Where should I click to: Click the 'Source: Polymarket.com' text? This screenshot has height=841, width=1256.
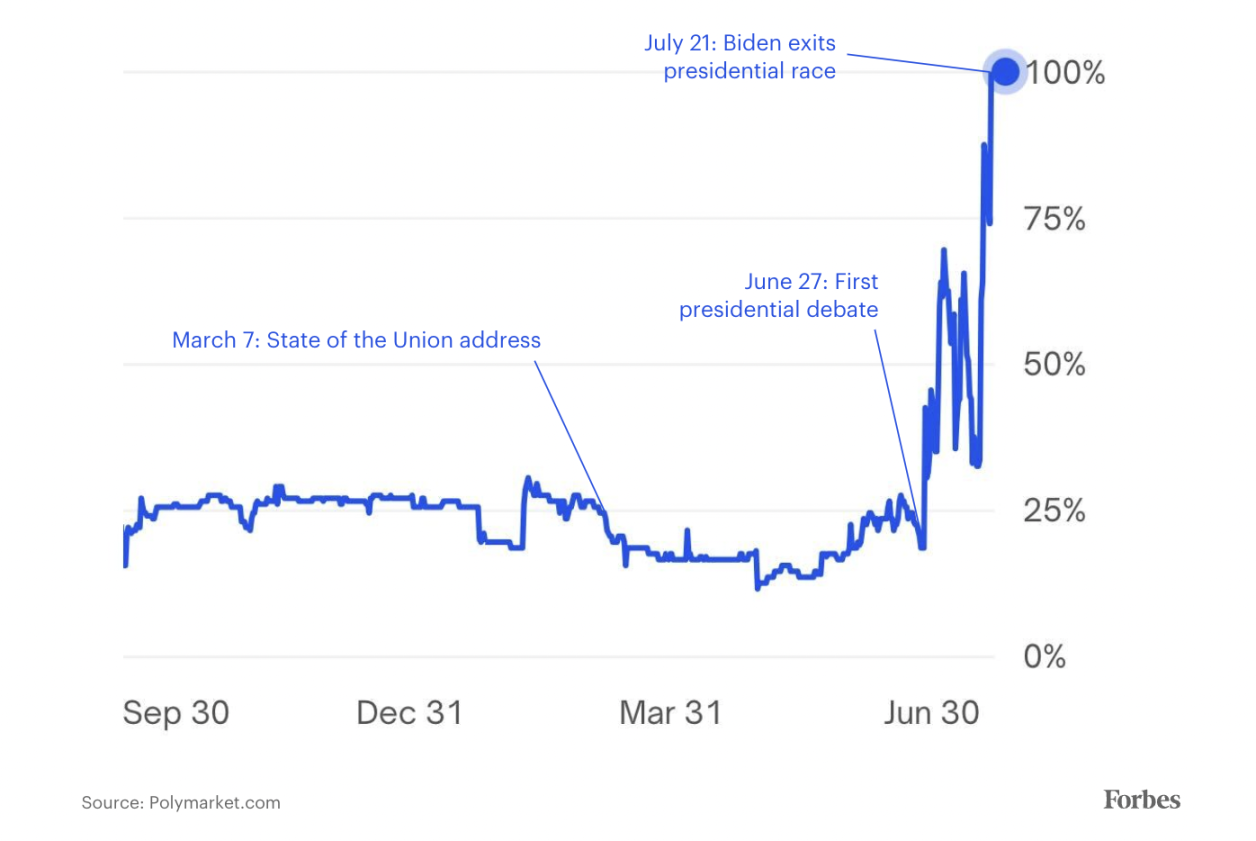(x=181, y=802)
